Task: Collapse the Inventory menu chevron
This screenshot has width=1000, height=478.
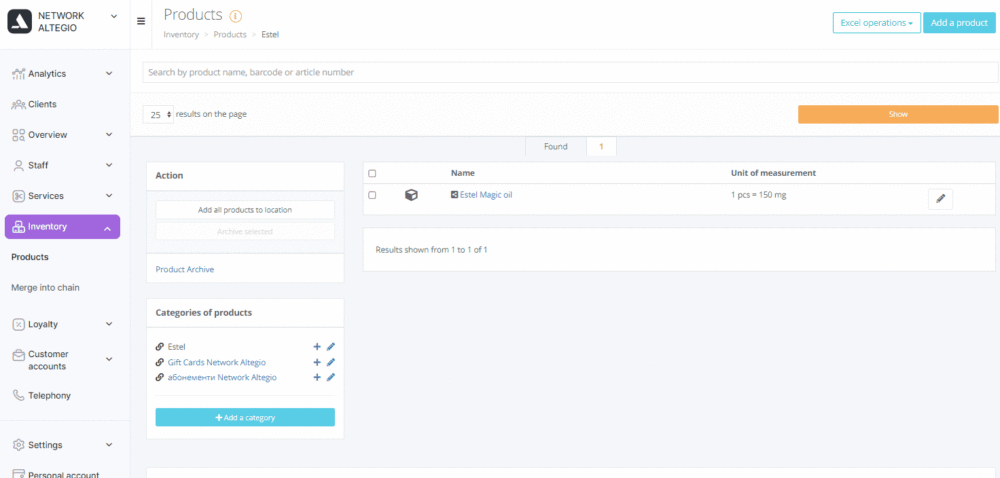Action: pos(107,228)
